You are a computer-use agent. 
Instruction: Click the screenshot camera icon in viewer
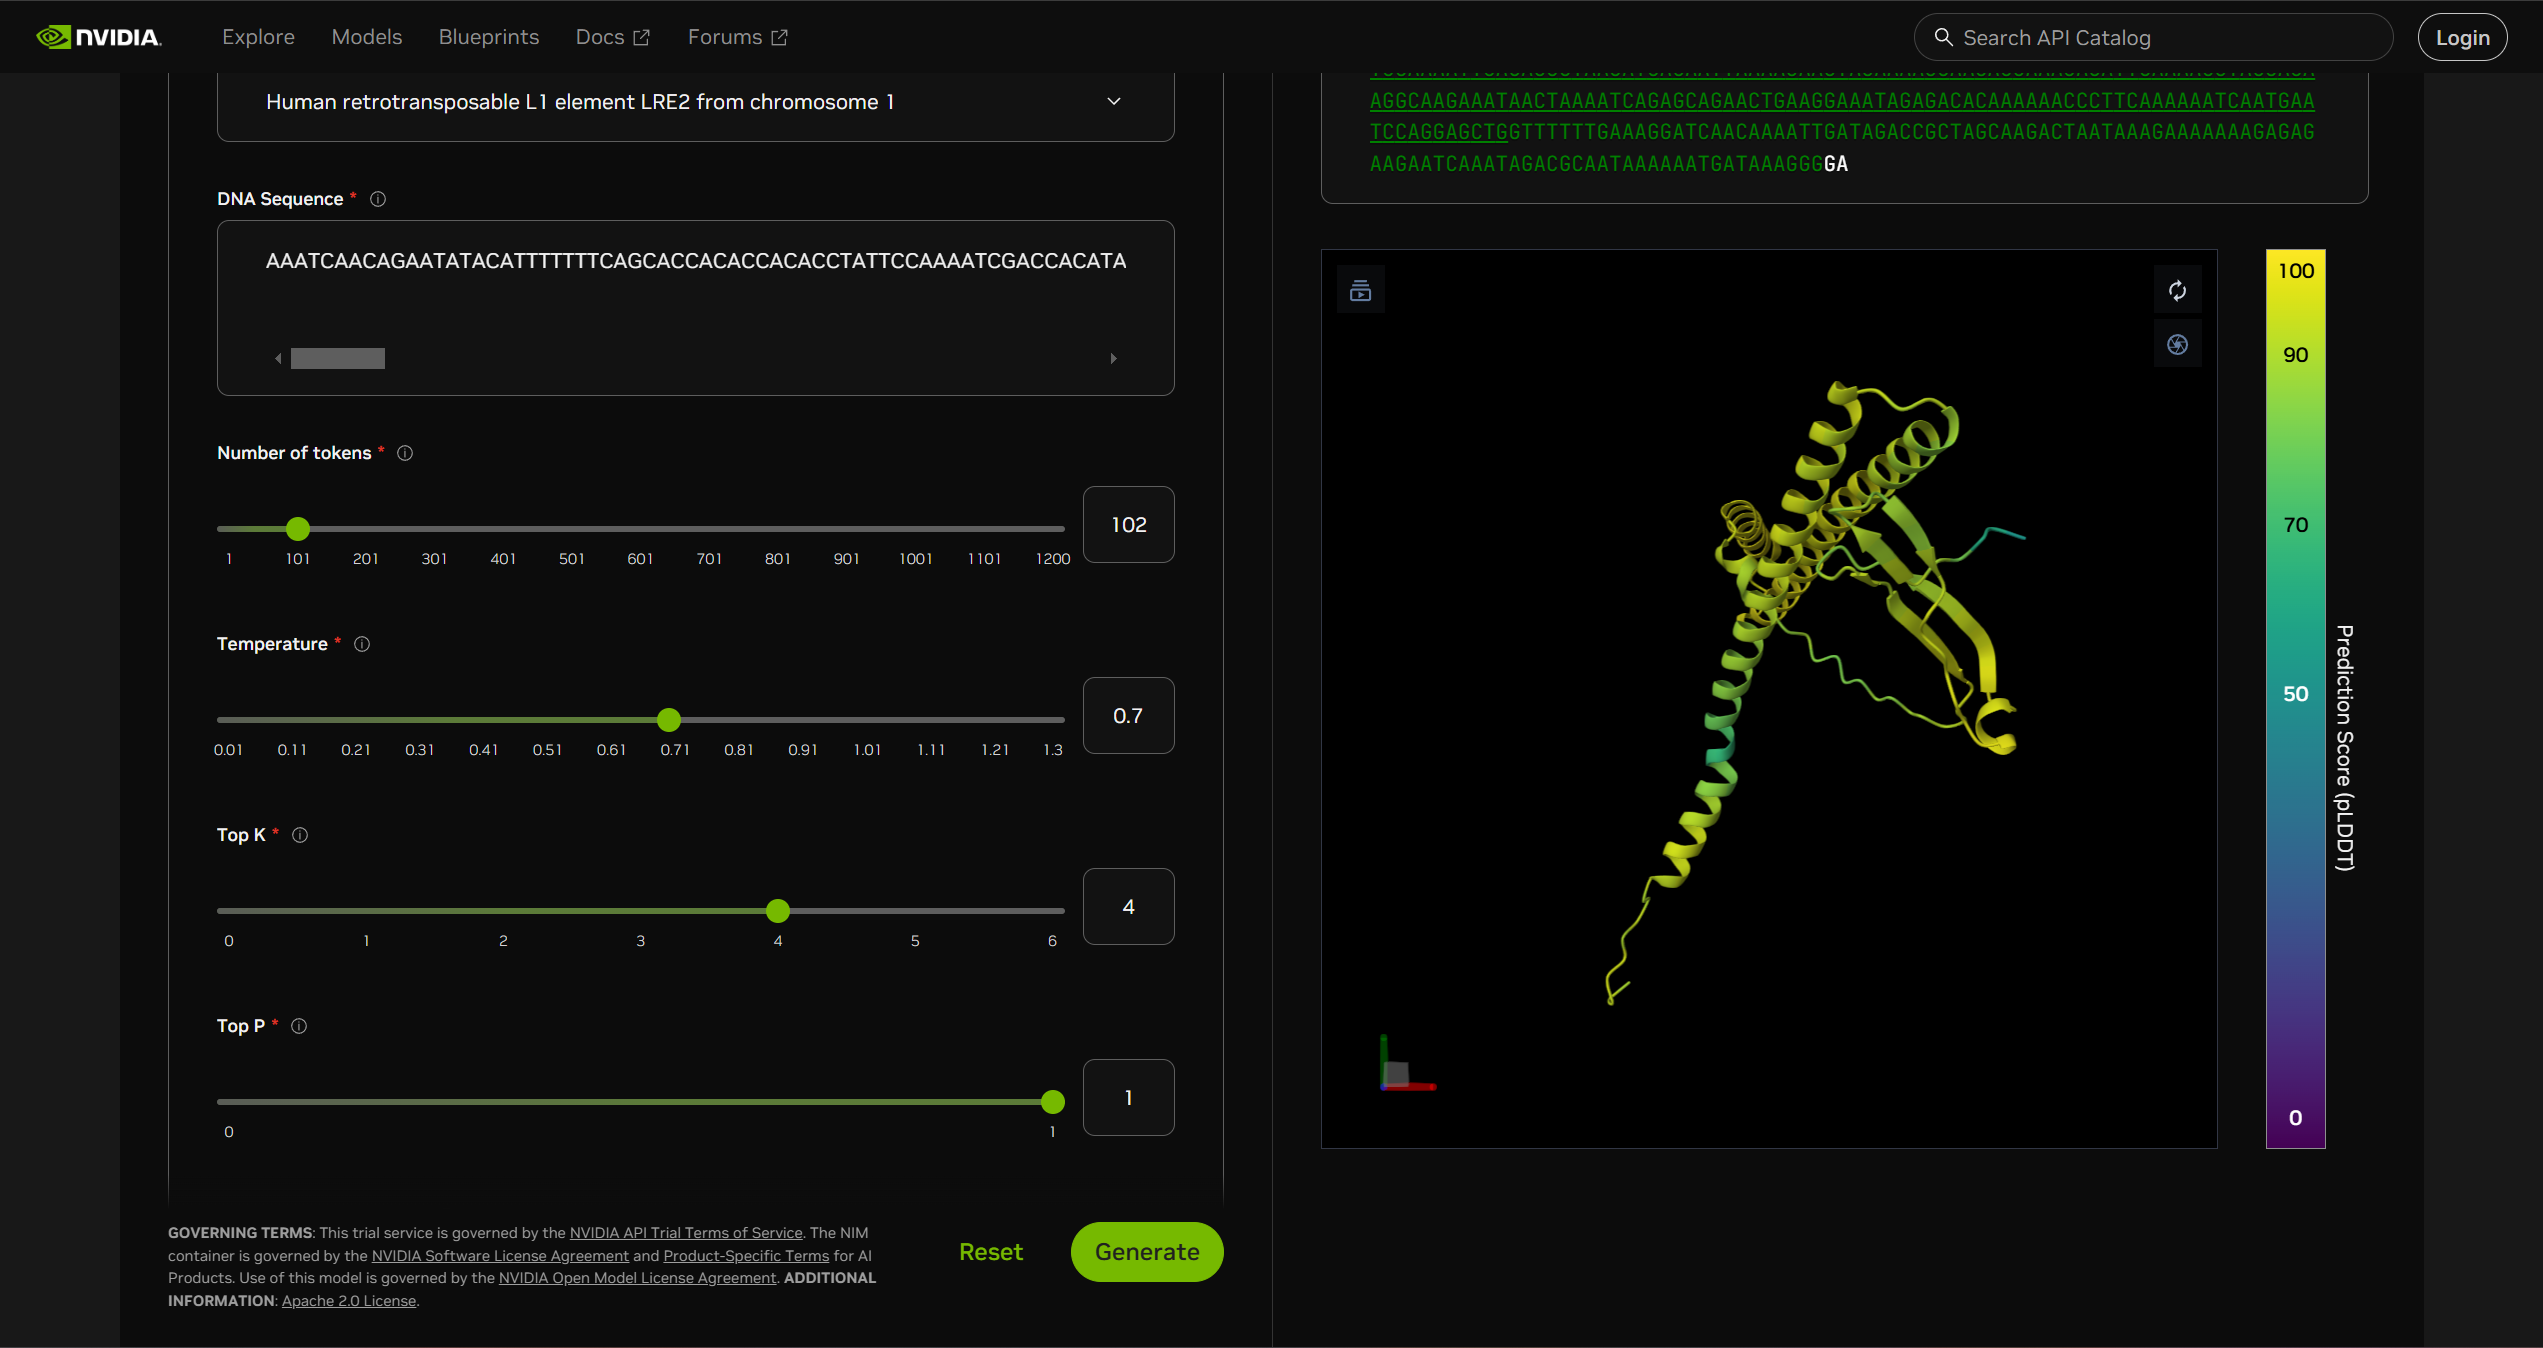[x=2177, y=345]
